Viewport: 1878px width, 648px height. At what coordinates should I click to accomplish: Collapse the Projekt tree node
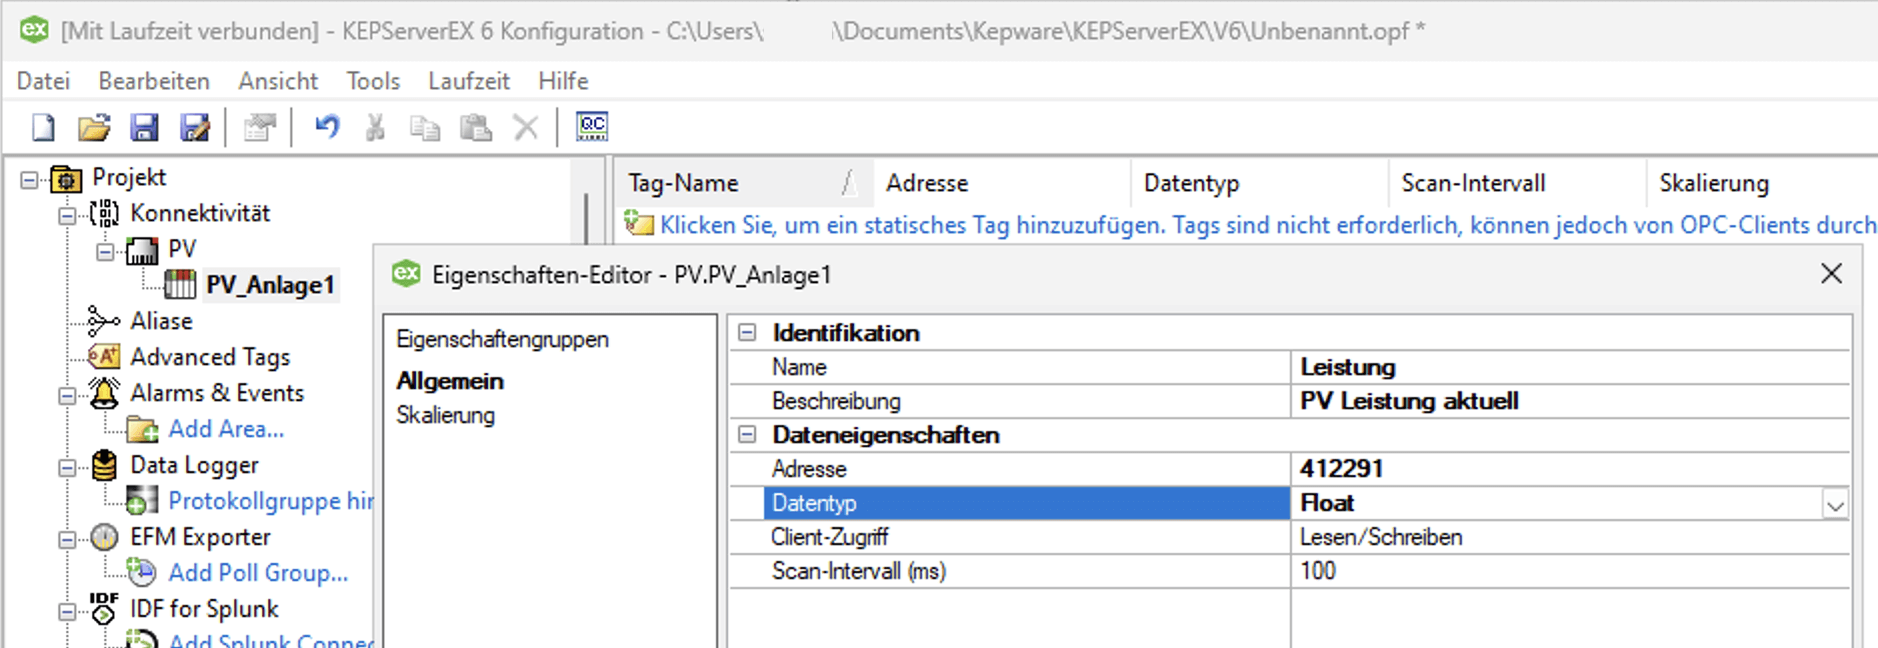[29, 180]
